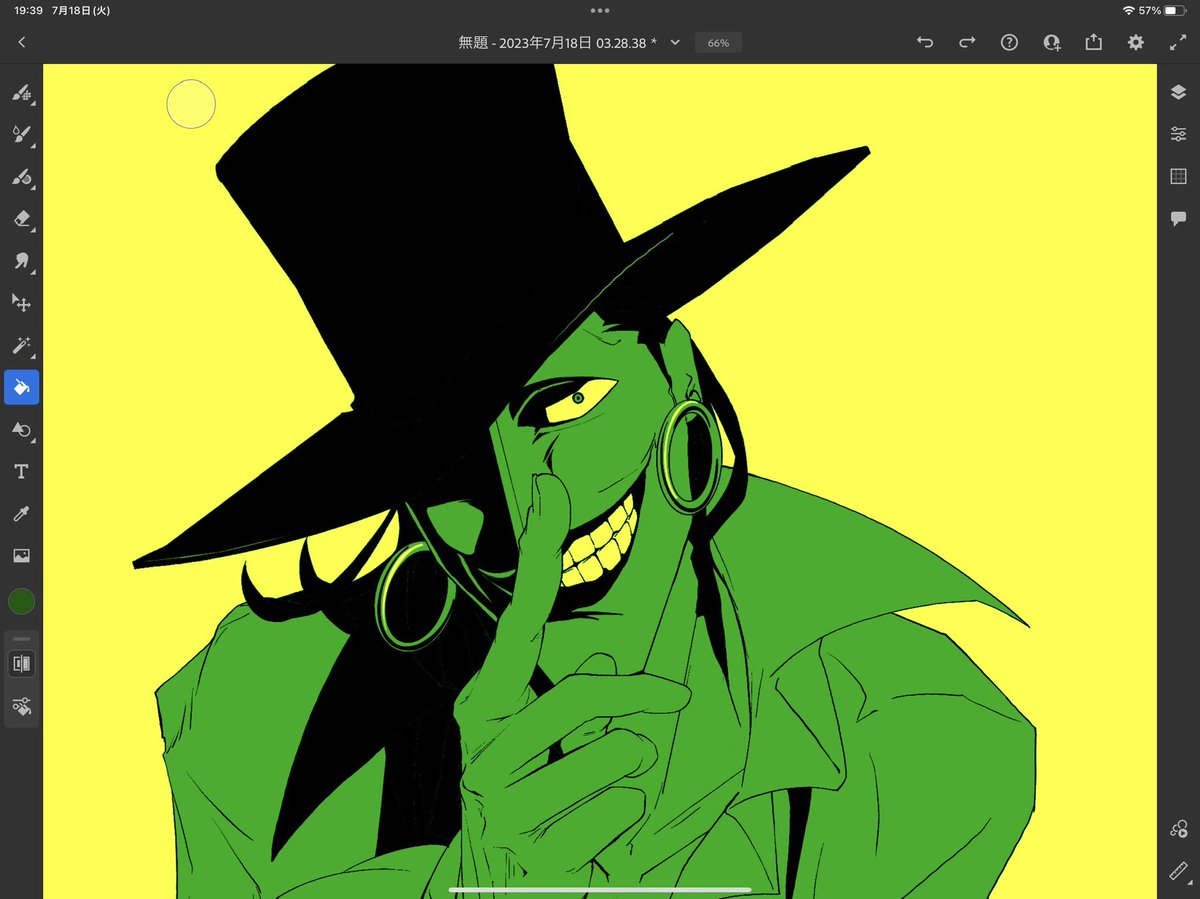Select the Vector brushes tool
Screen dimensions: 1200x899
(21, 176)
